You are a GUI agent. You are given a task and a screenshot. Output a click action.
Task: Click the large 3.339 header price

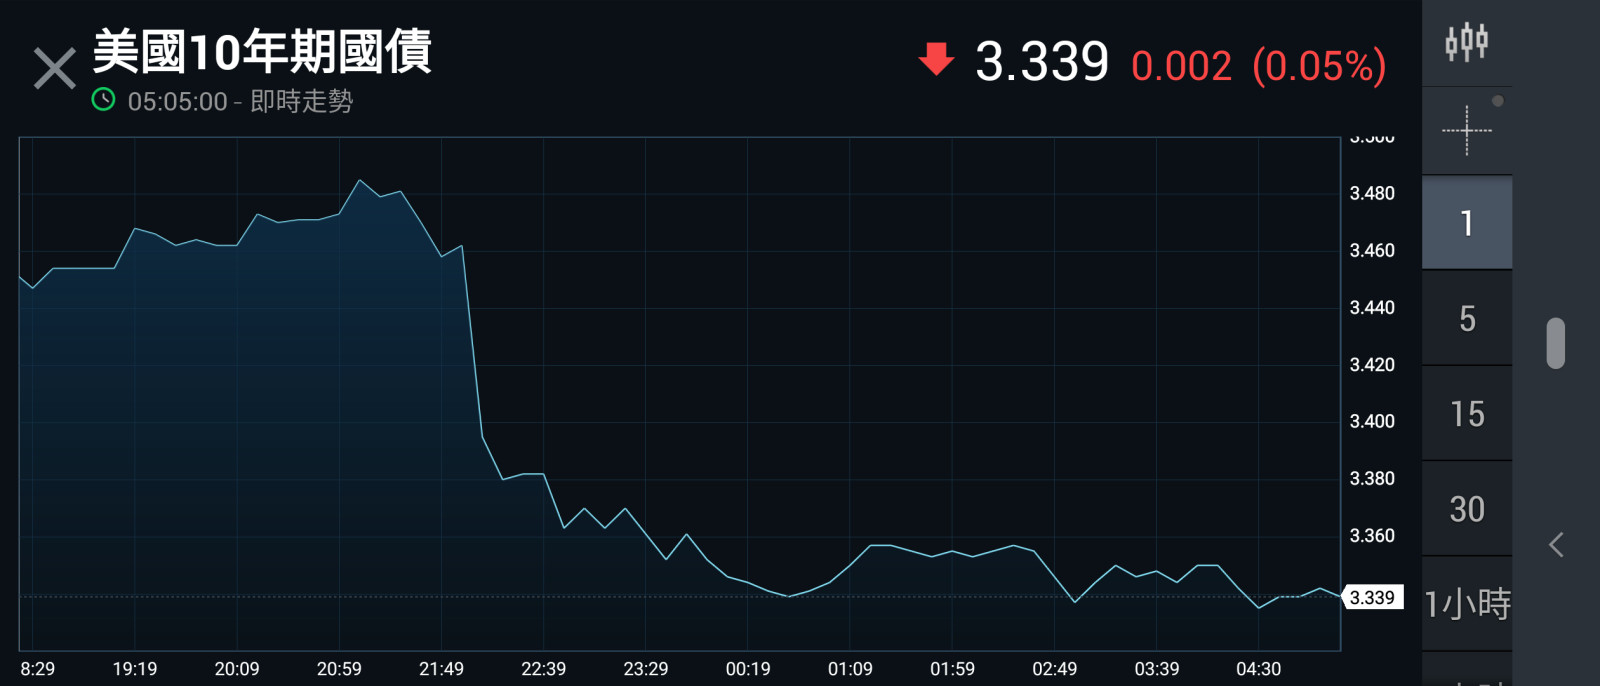1042,62
